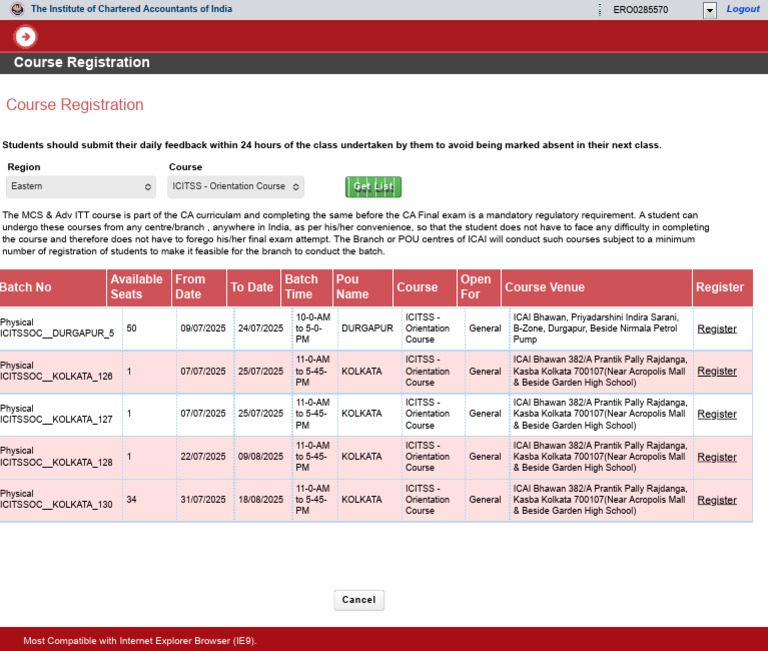Screen dimensions: 768x651
Task: Click the Pou Name column header
Action: (362, 287)
